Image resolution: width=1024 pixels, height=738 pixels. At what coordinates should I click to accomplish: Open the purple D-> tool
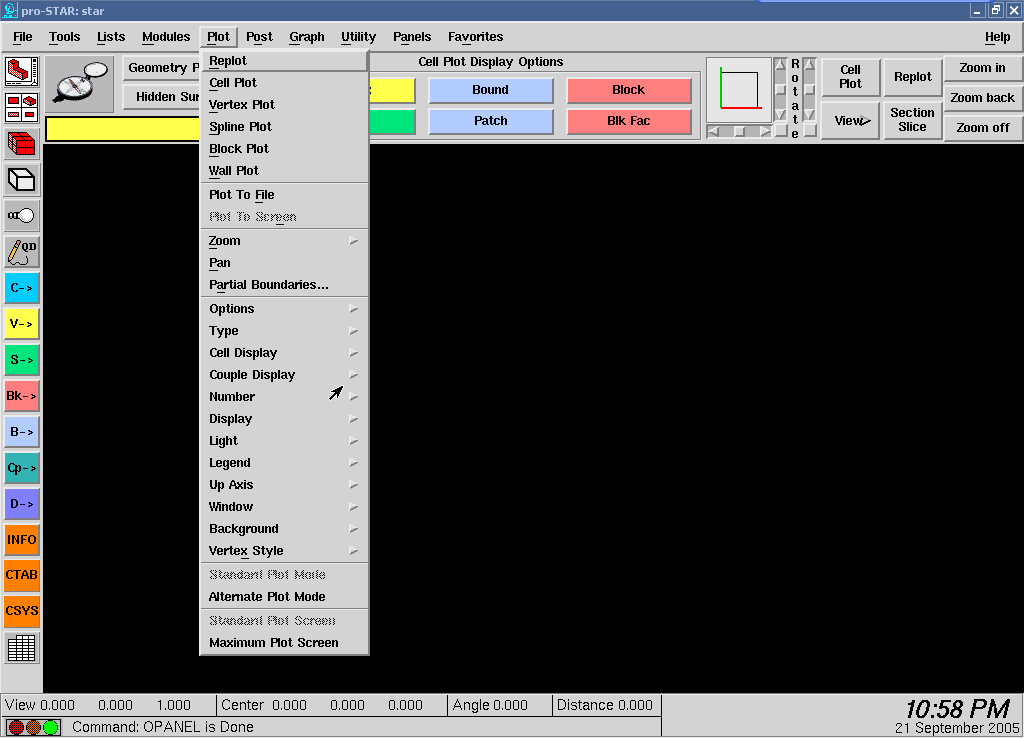point(22,504)
